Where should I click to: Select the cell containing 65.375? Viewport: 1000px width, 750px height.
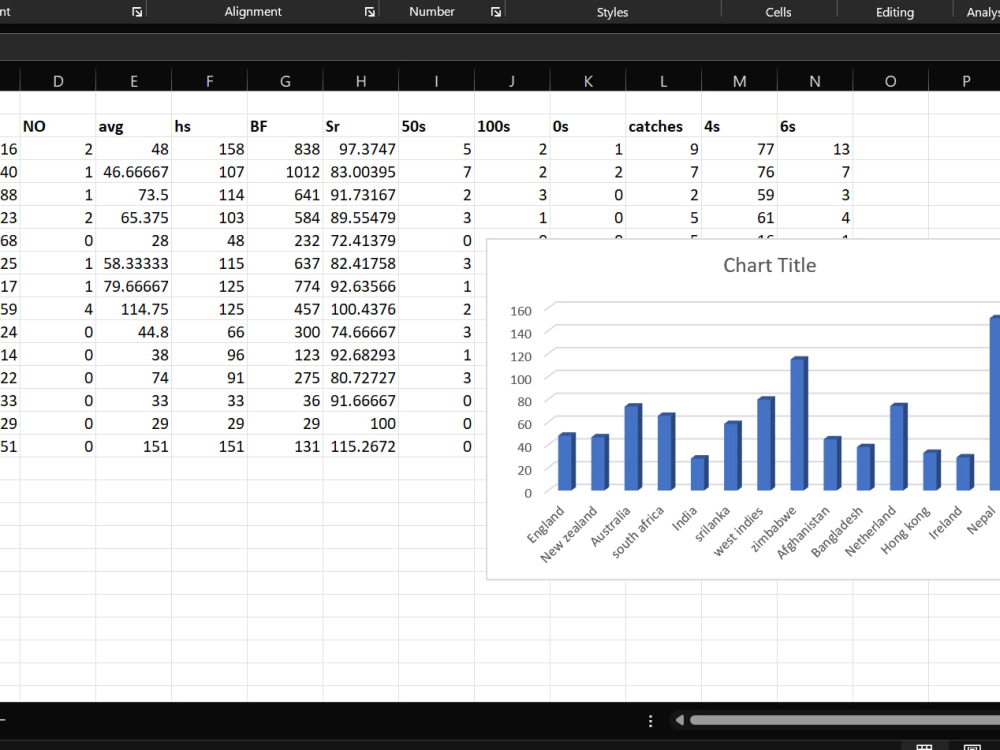[x=133, y=218]
